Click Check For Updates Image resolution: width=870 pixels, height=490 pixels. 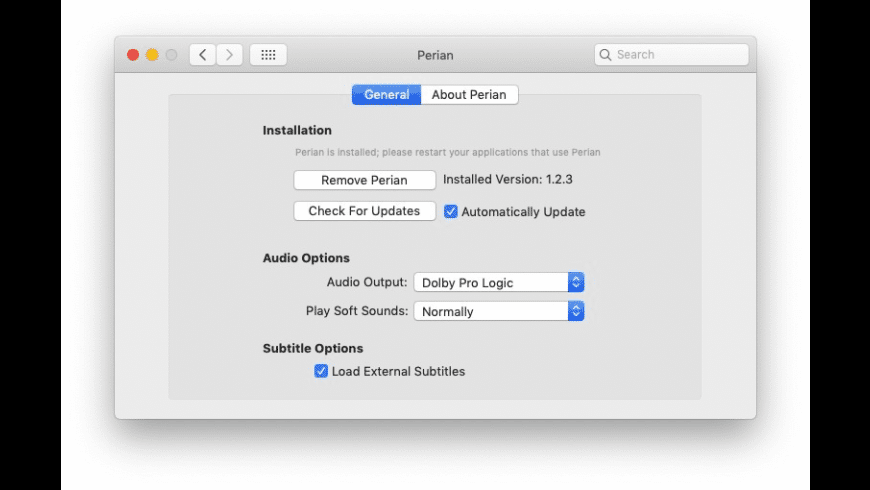365,211
